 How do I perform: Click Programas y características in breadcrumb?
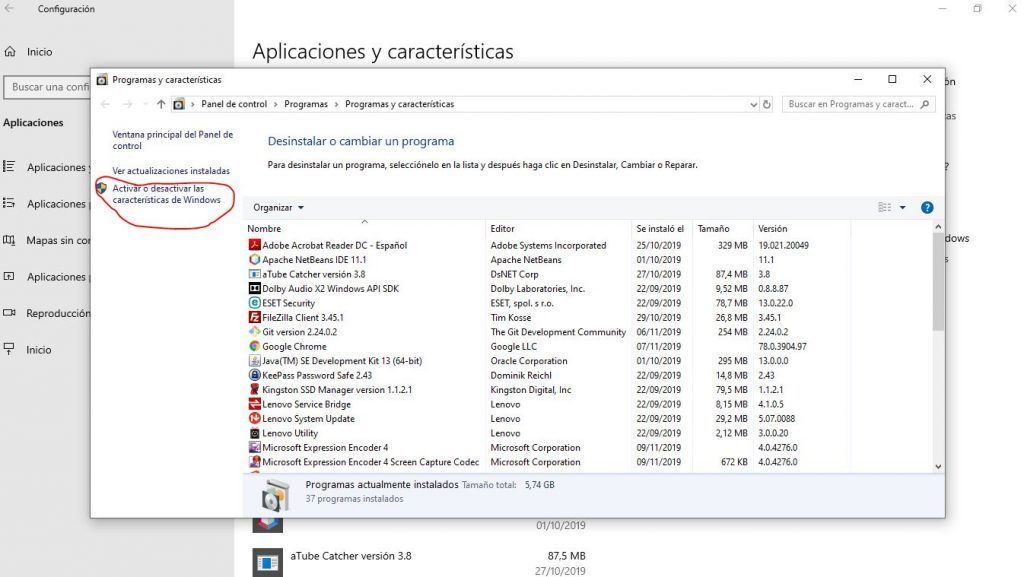[399, 104]
